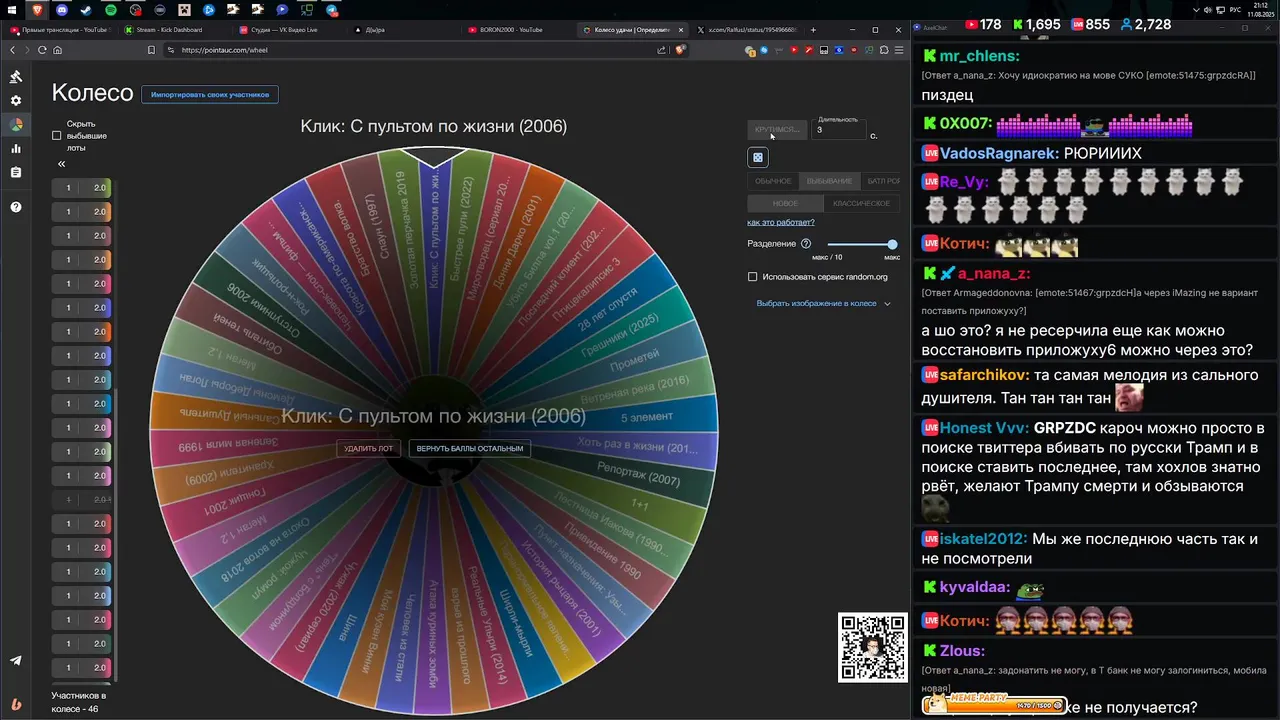Click the language indicator РУС in tray
Screen dimensions: 1280x720
1234,10
